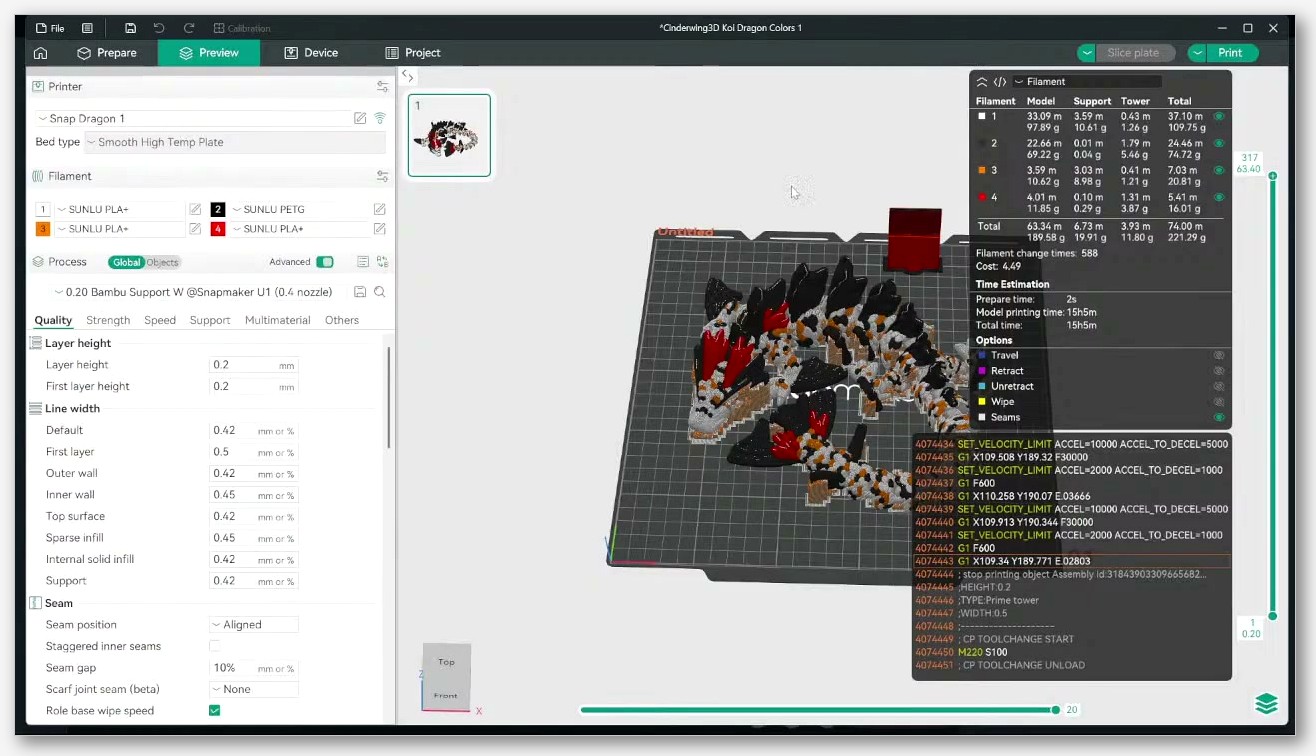Hide Seams visibility eye toggle
The width and height of the screenshot is (1316, 756).
click(1219, 417)
